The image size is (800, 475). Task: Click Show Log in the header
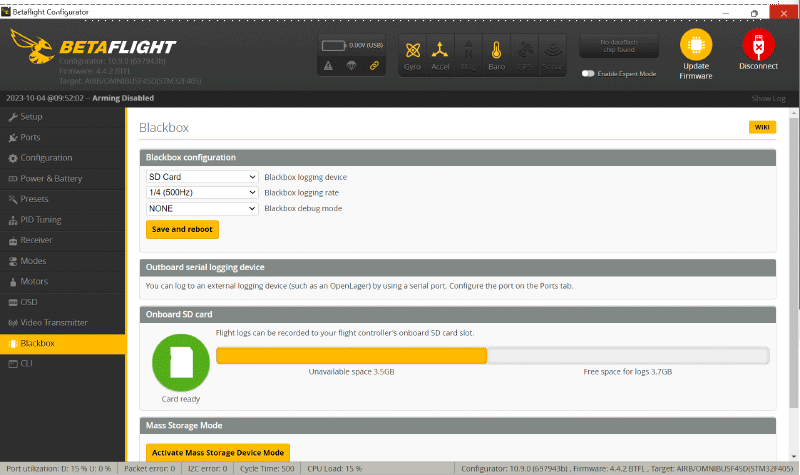tap(768, 99)
